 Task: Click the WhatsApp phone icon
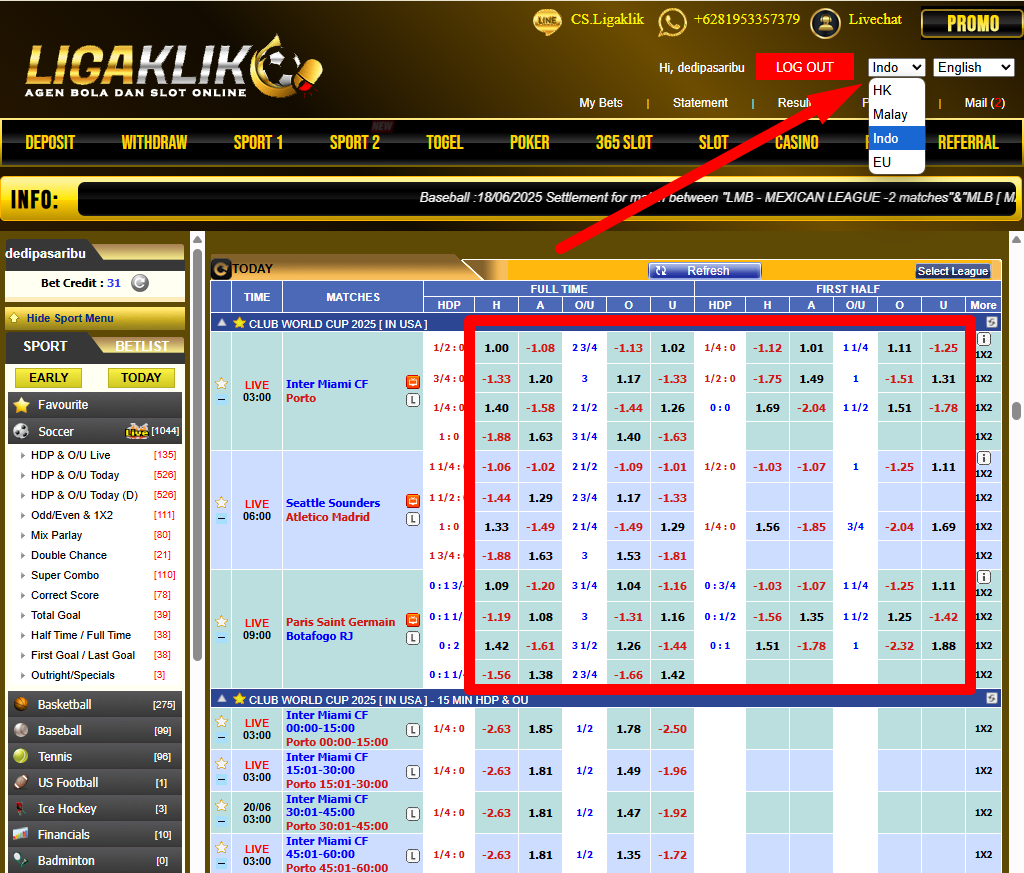(x=672, y=22)
